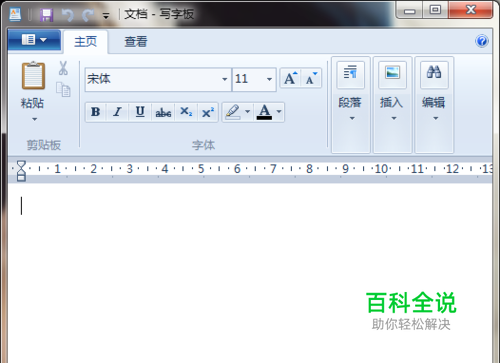The width and height of the screenshot is (500, 363).
Task: Click the paragraph icon in 段落 group
Action: pyautogui.click(x=351, y=74)
